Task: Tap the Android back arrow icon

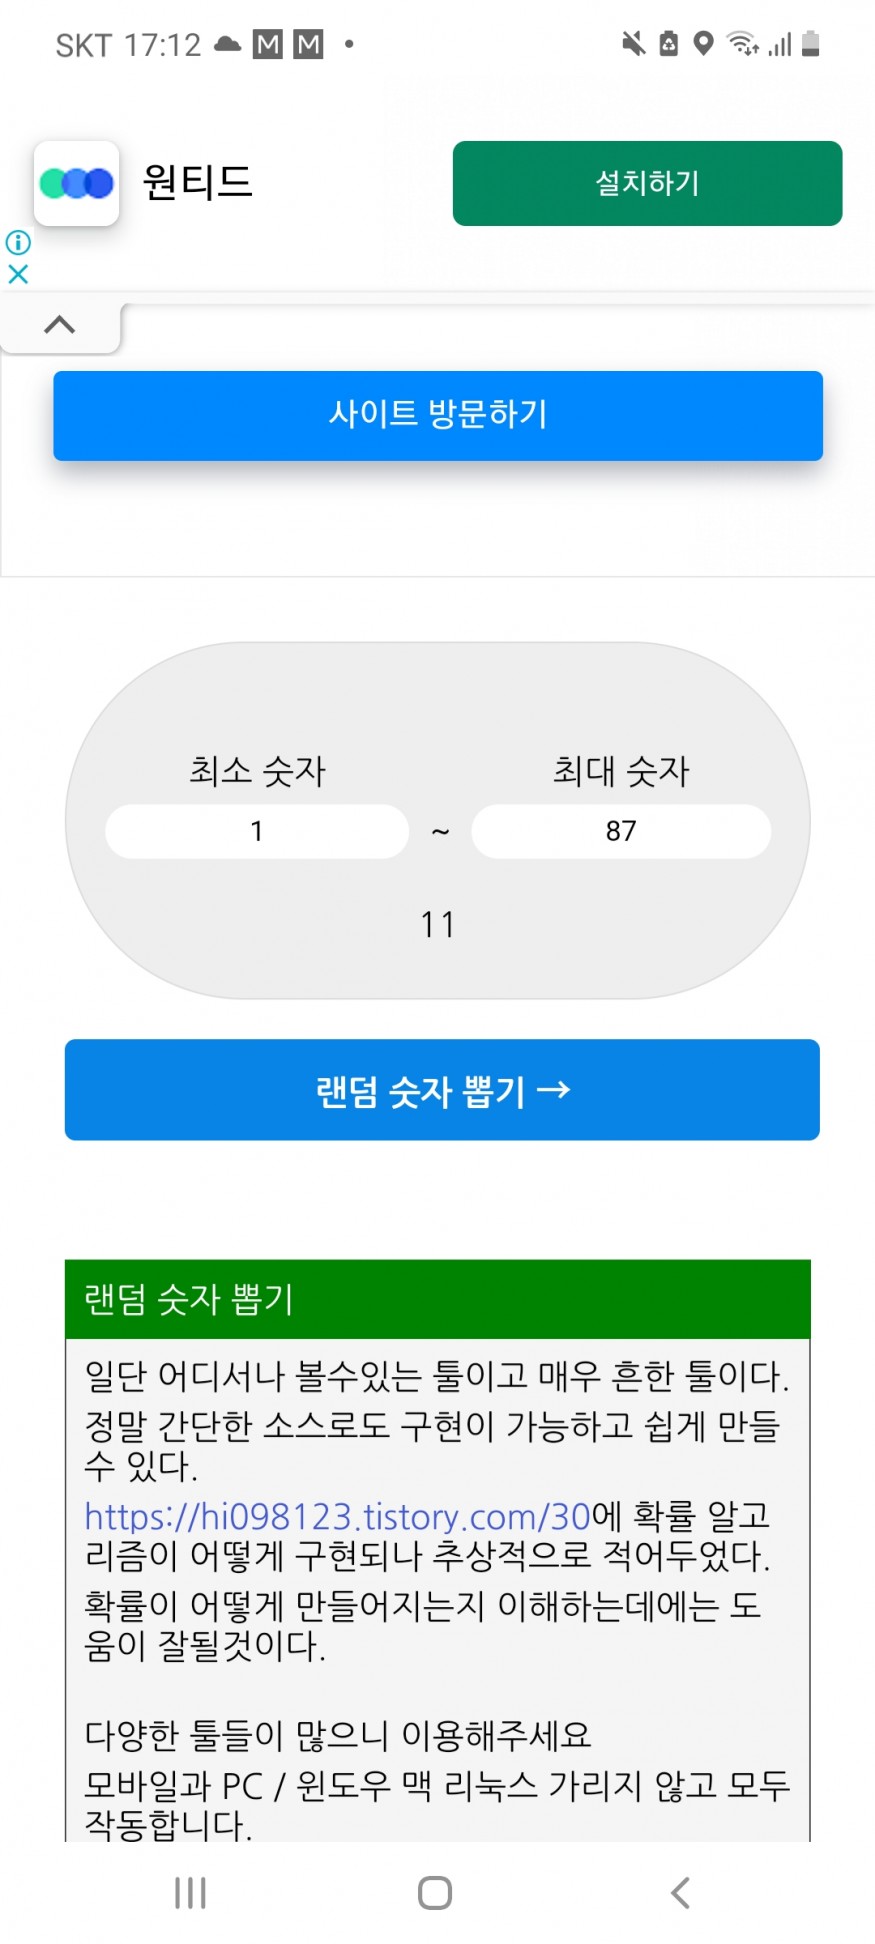Action: [681, 1892]
